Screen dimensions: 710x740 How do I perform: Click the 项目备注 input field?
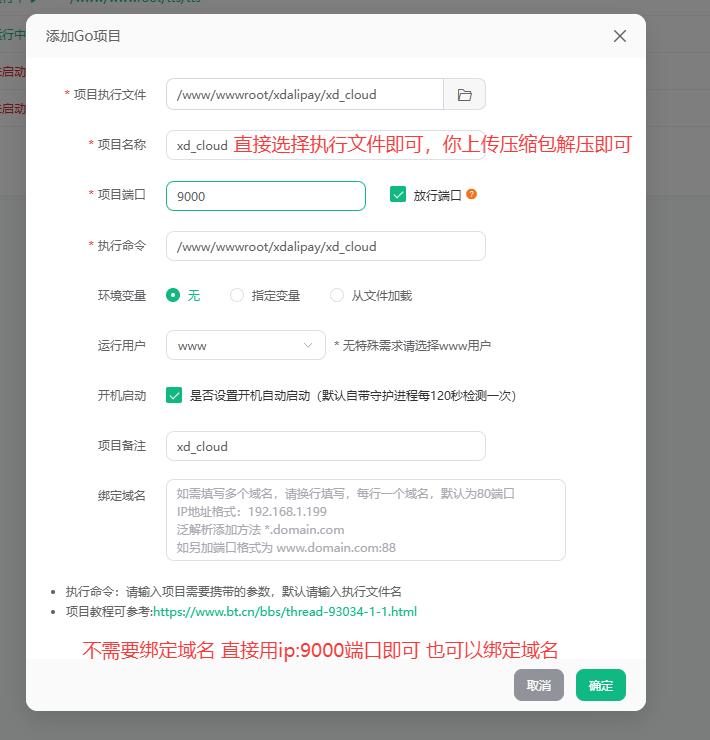click(325, 446)
